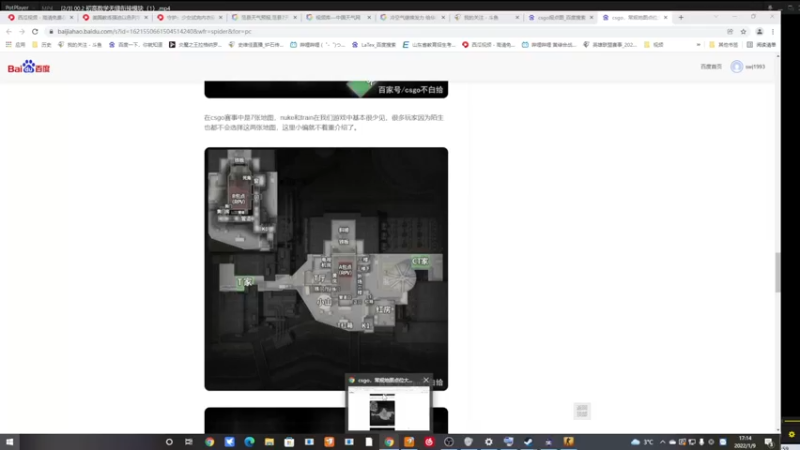The image size is (800, 450).
Task: Open Microsoft Store from taskbar
Action: click(x=289, y=442)
